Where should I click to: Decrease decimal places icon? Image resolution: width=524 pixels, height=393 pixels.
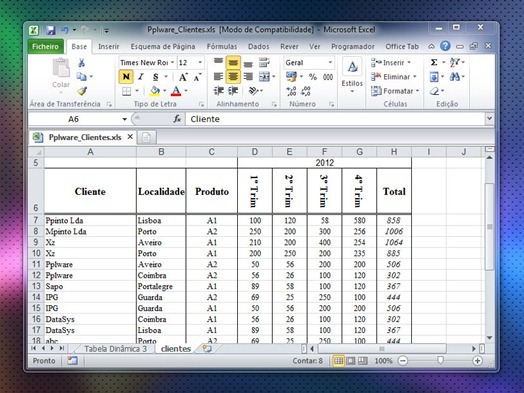pyautogui.click(x=306, y=91)
